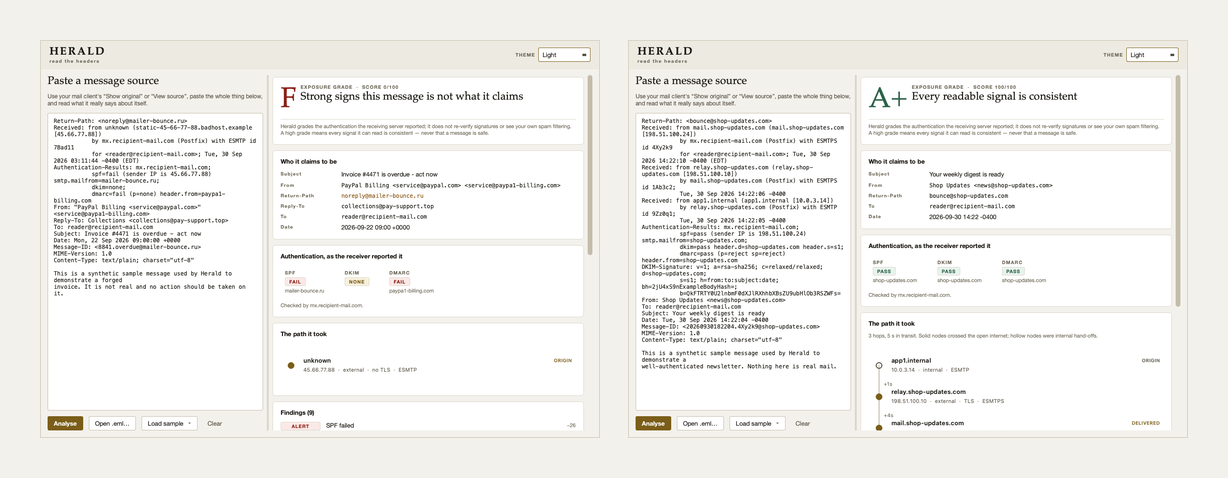
Task: Click Analyse in the left window
Action: tap(65, 423)
